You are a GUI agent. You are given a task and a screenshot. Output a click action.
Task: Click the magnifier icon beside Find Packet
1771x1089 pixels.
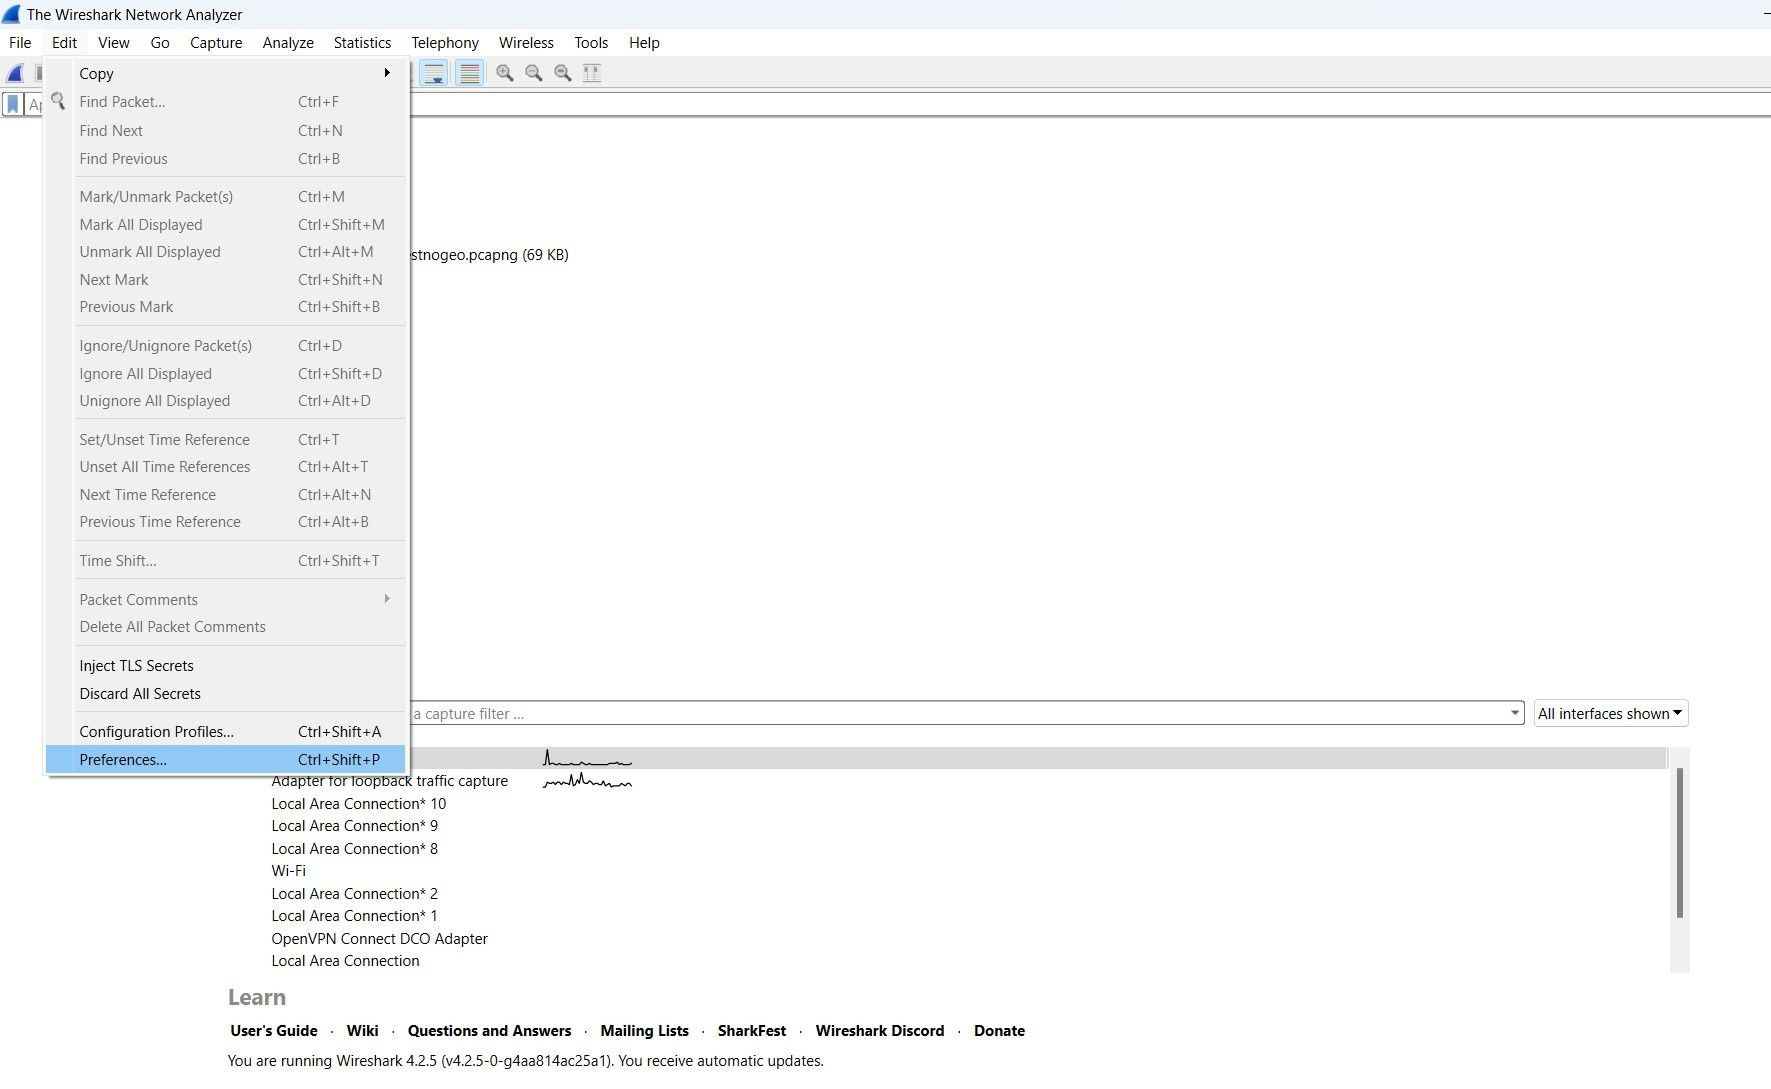pyautogui.click(x=58, y=101)
